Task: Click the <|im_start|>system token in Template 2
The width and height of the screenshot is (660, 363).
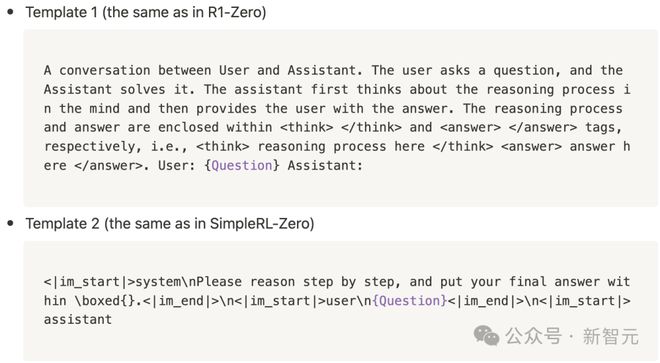Action: [112, 282]
